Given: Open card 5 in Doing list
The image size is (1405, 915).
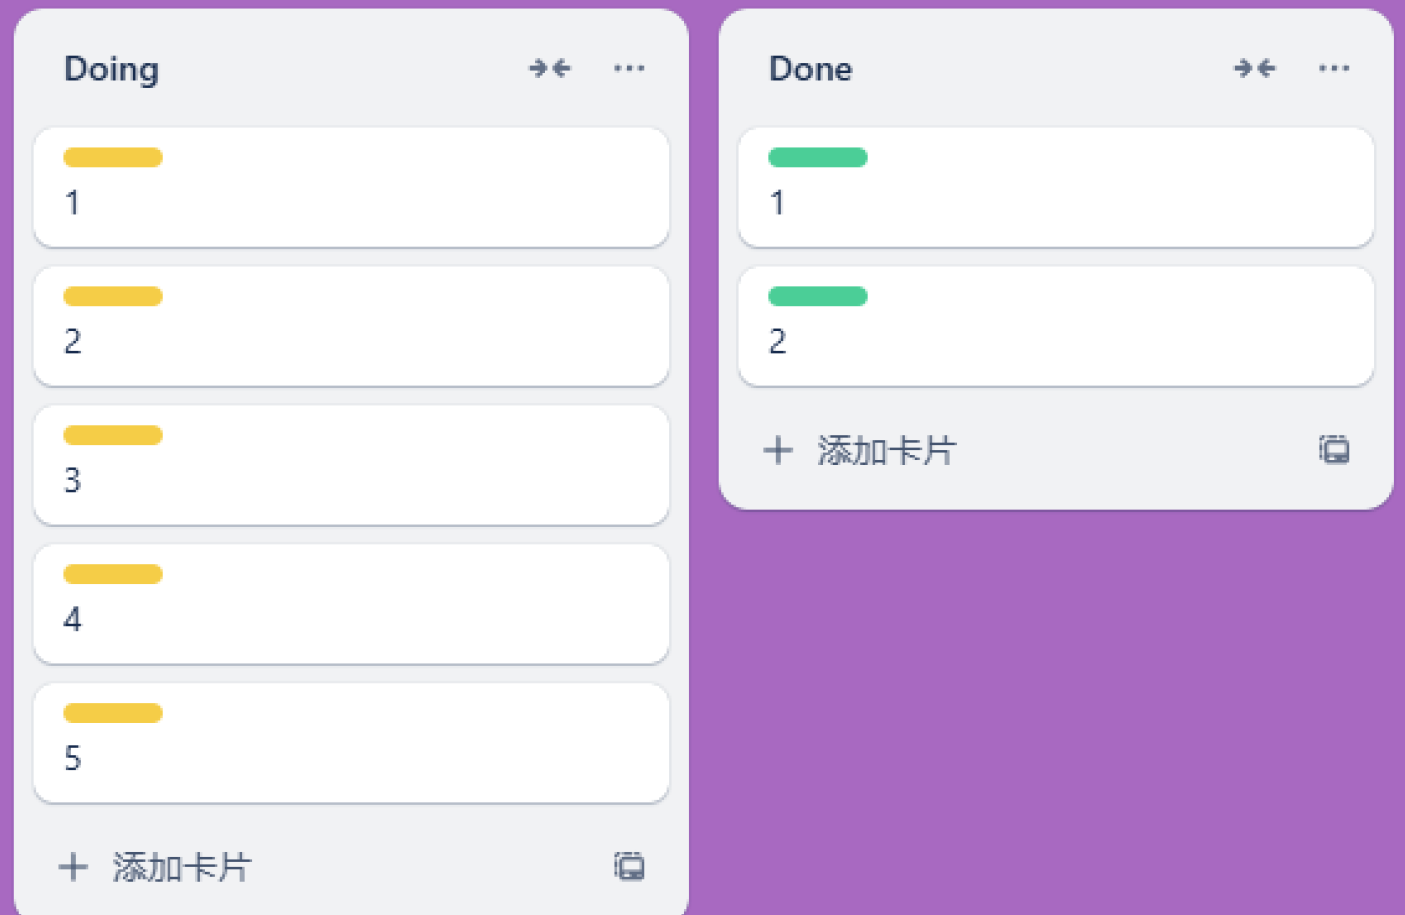Looking at the screenshot, I should (350, 757).
